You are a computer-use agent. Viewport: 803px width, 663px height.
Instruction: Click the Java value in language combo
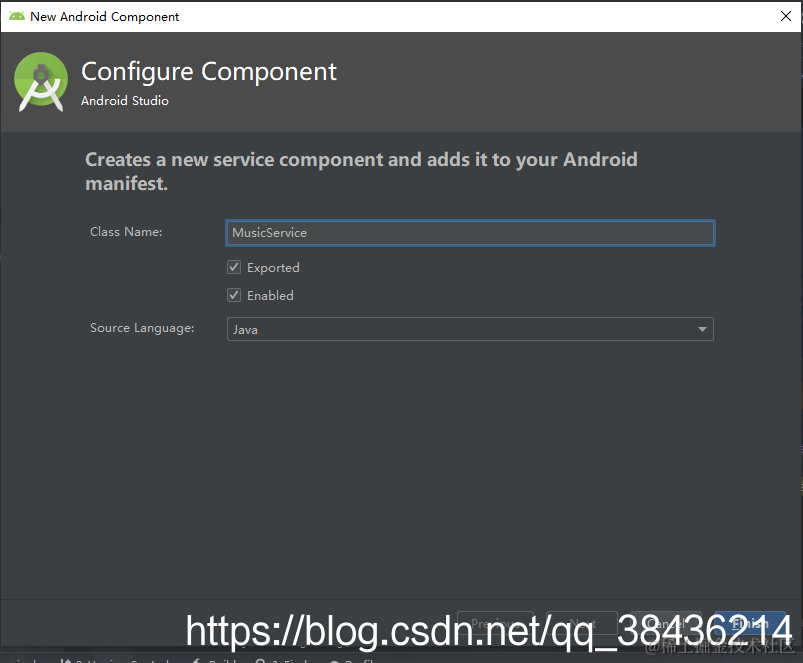(x=245, y=330)
